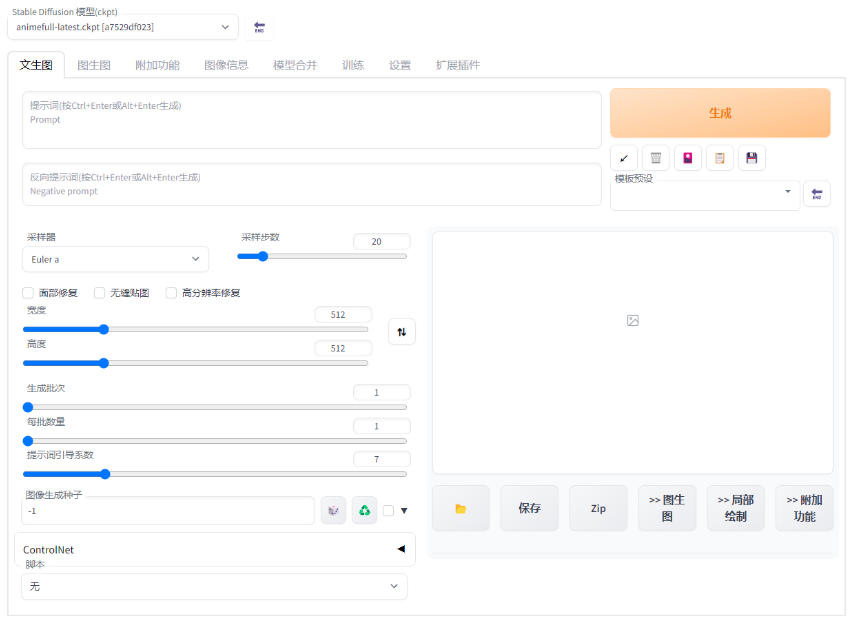The width and height of the screenshot is (854, 622).
Task: Randomize the seed using the dice icon
Action: click(x=333, y=510)
